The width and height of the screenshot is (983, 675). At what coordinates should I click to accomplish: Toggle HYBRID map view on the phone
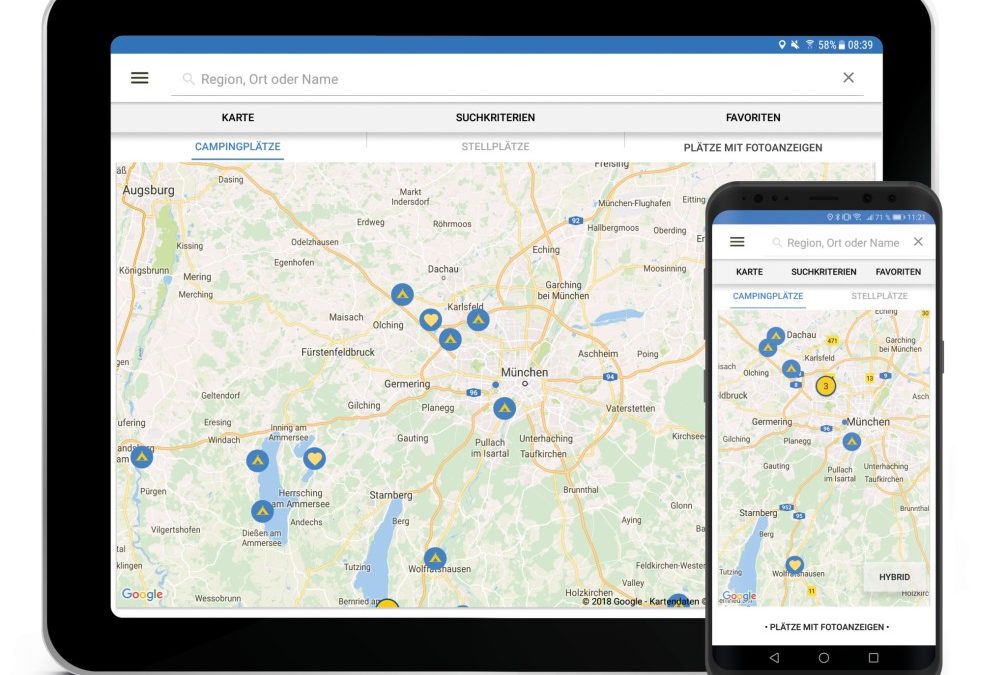point(894,577)
